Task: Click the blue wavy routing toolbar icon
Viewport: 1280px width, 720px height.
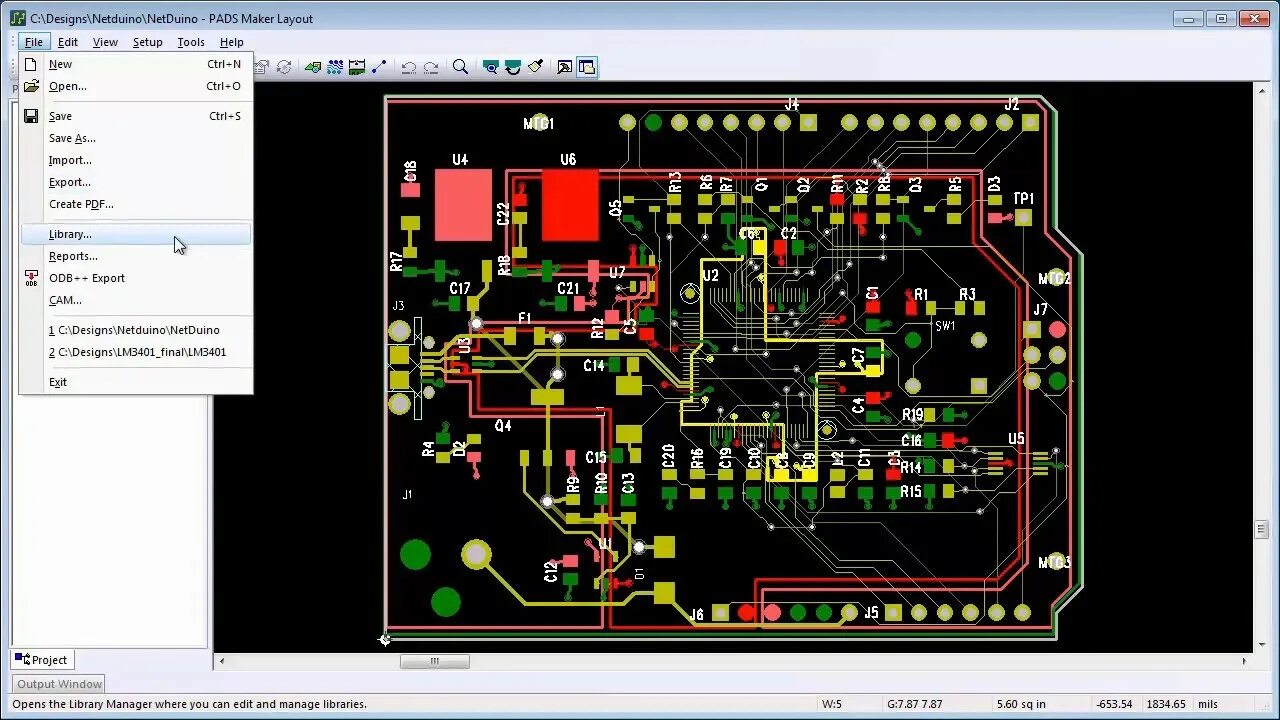Action: point(335,67)
